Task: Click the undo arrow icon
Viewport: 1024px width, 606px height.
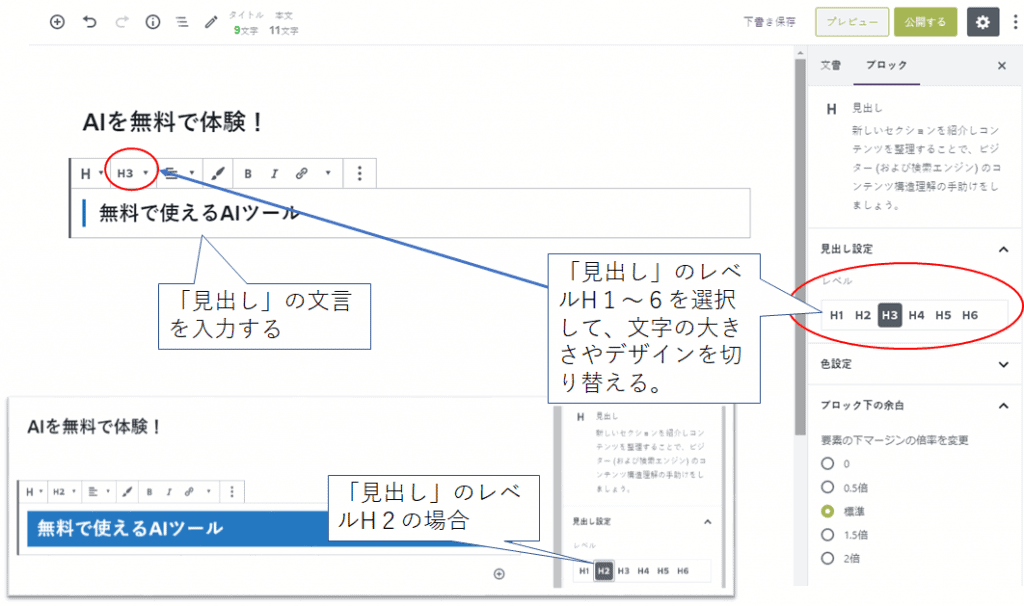Action: [x=90, y=22]
